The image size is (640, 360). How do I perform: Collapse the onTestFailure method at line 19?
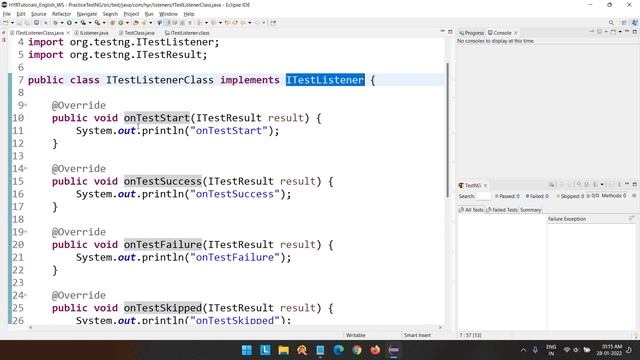pyautogui.click(x=25, y=232)
